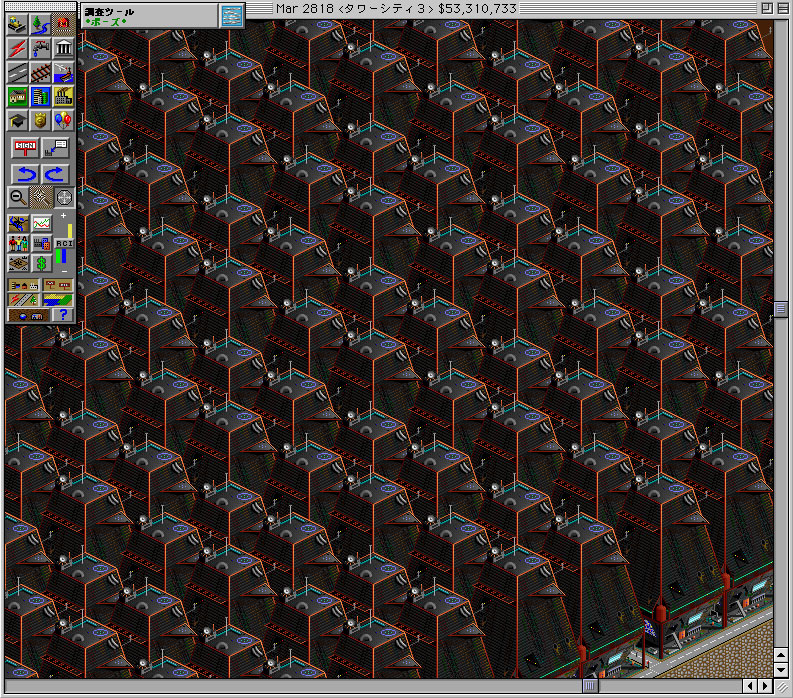Viewport: 793px width, 698px height.
Task: Open Help with the question mark button
Action: tap(63, 316)
